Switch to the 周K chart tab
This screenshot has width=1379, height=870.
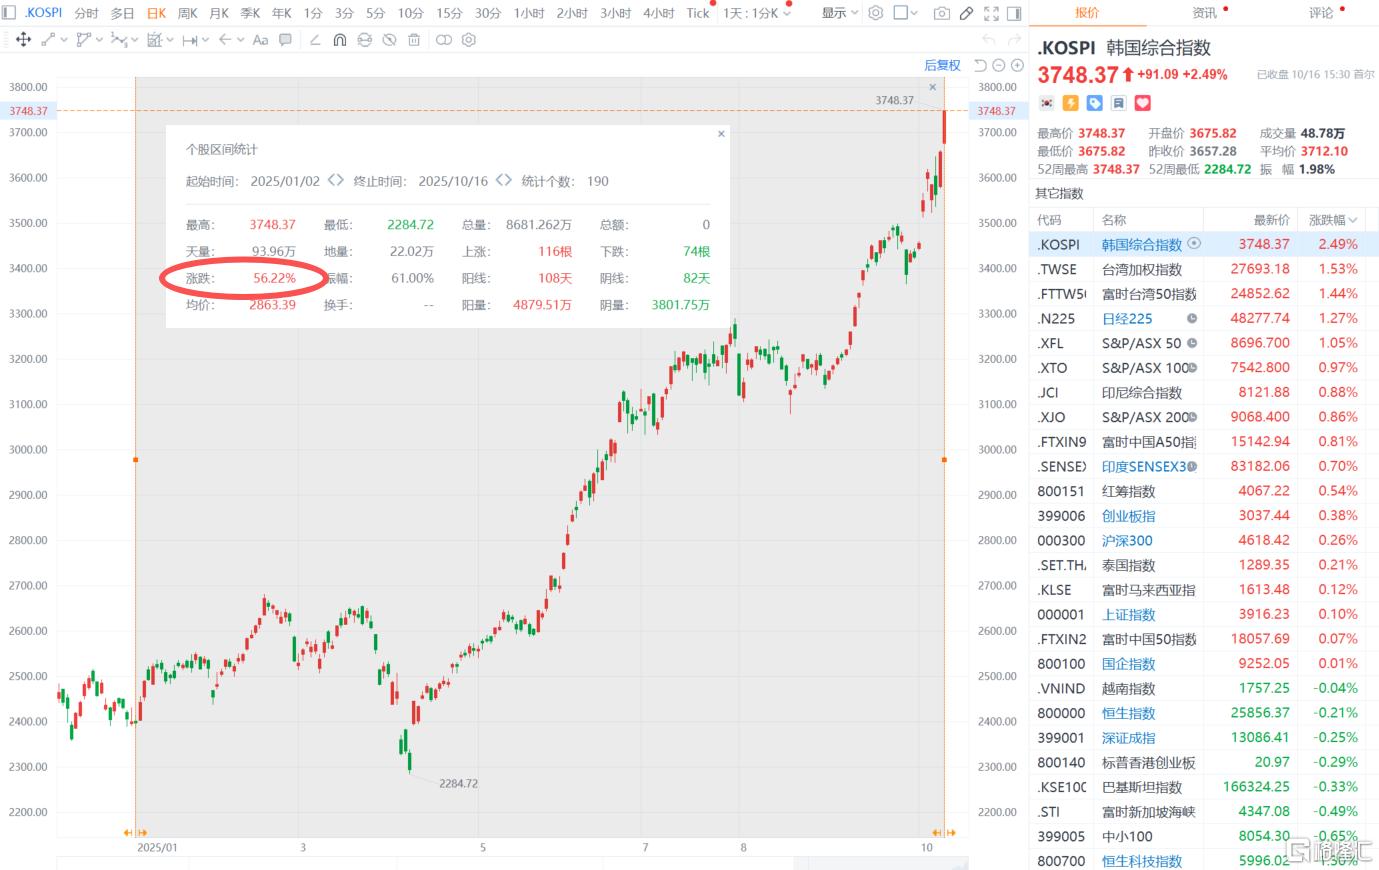(x=187, y=13)
